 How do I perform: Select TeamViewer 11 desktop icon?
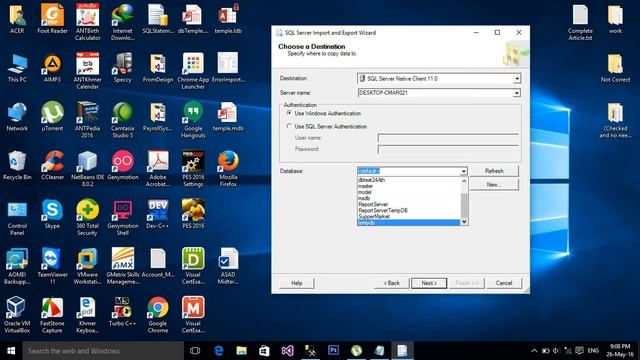point(52,266)
